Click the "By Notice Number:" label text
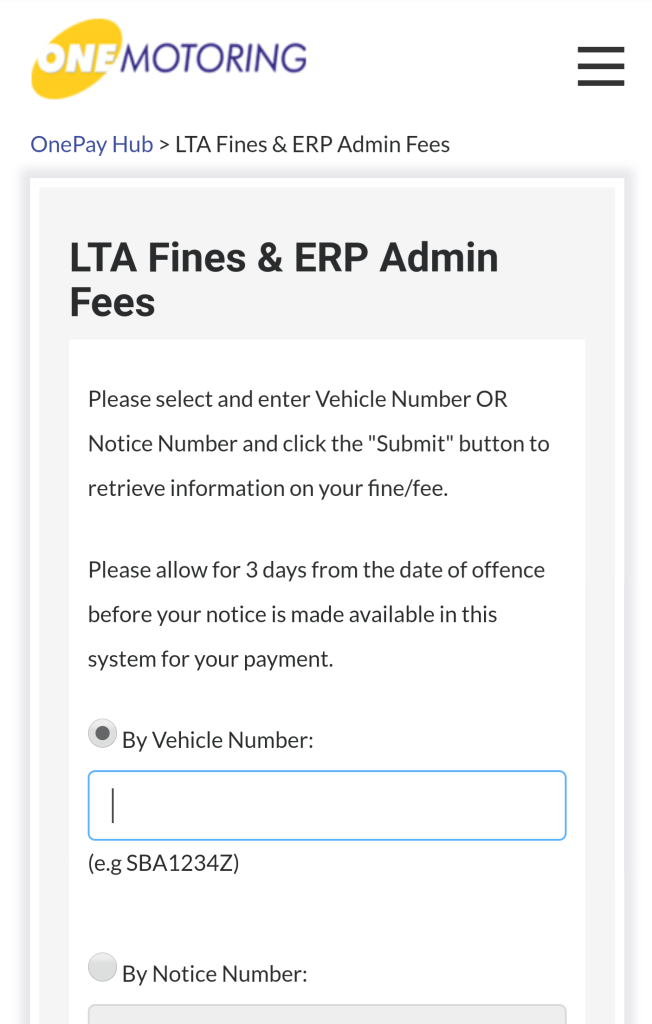The width and height of the screenshot is (652, 1024). coord(215,974)
